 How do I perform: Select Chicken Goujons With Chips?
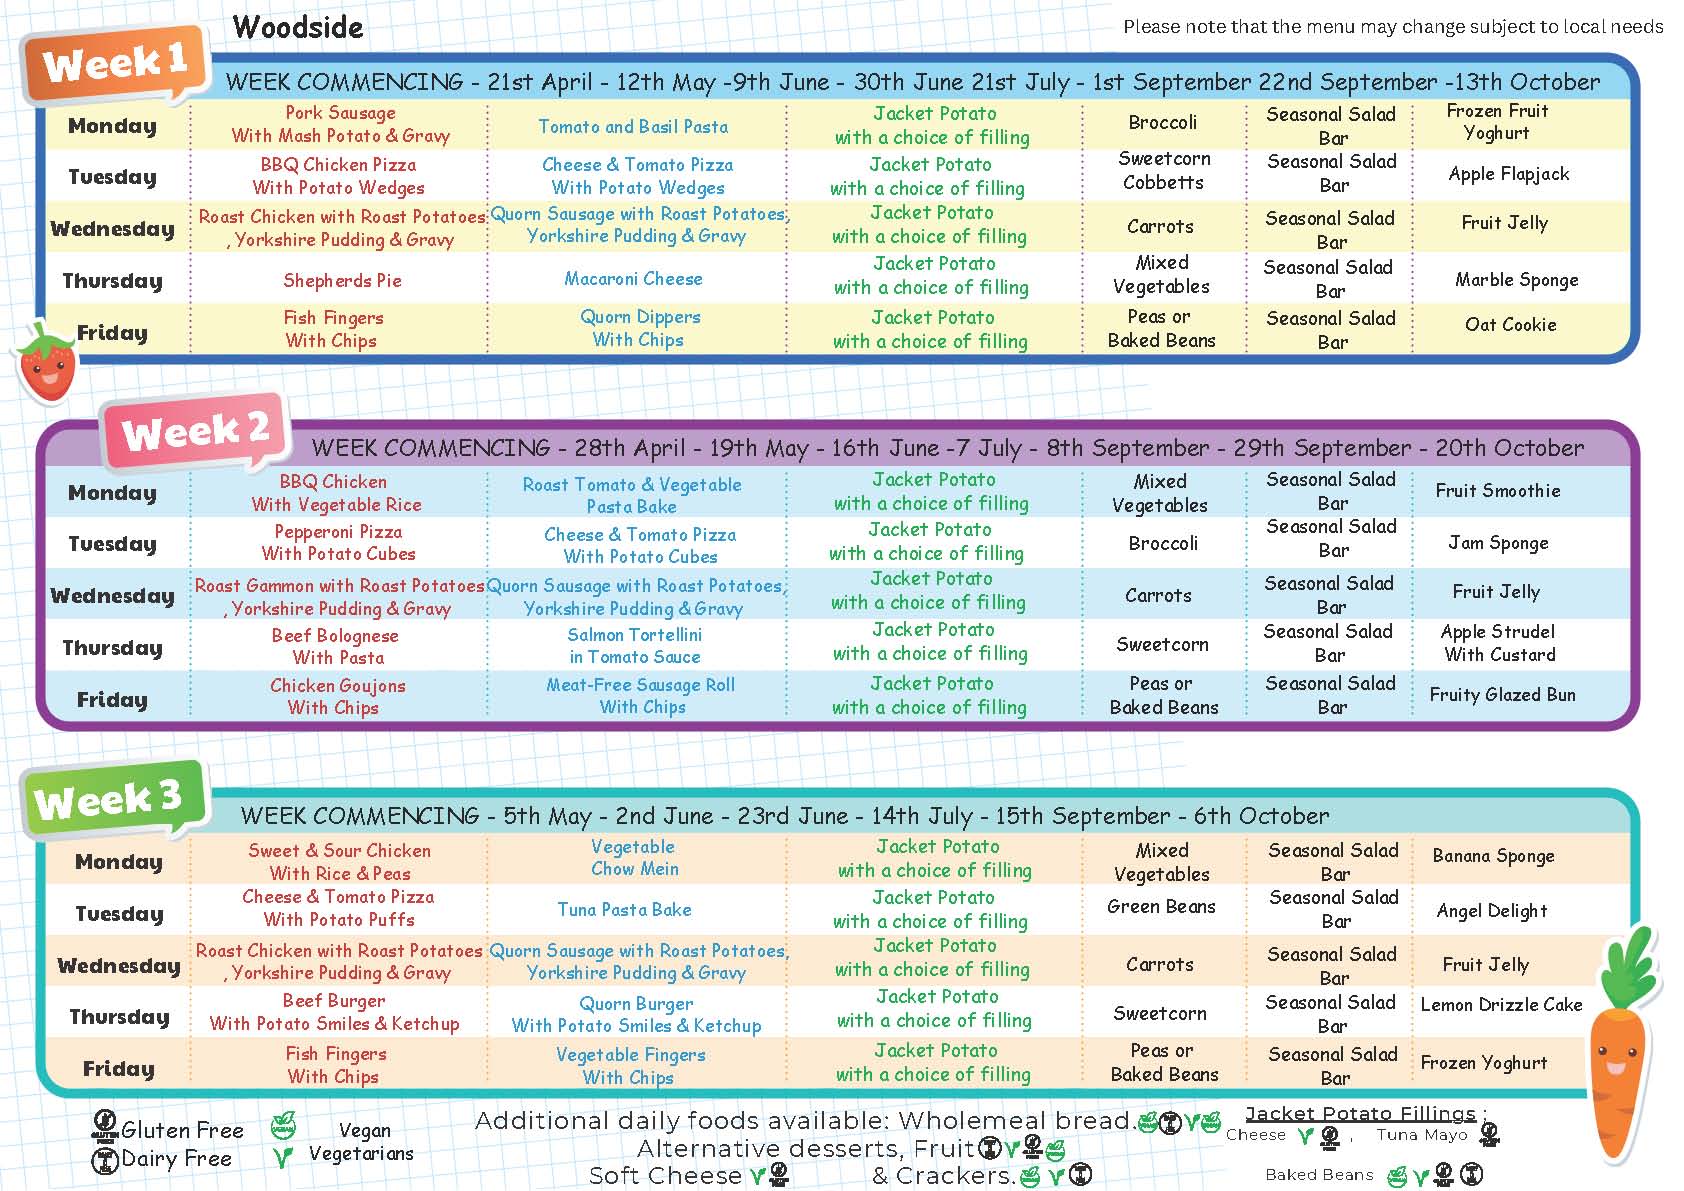336,696
